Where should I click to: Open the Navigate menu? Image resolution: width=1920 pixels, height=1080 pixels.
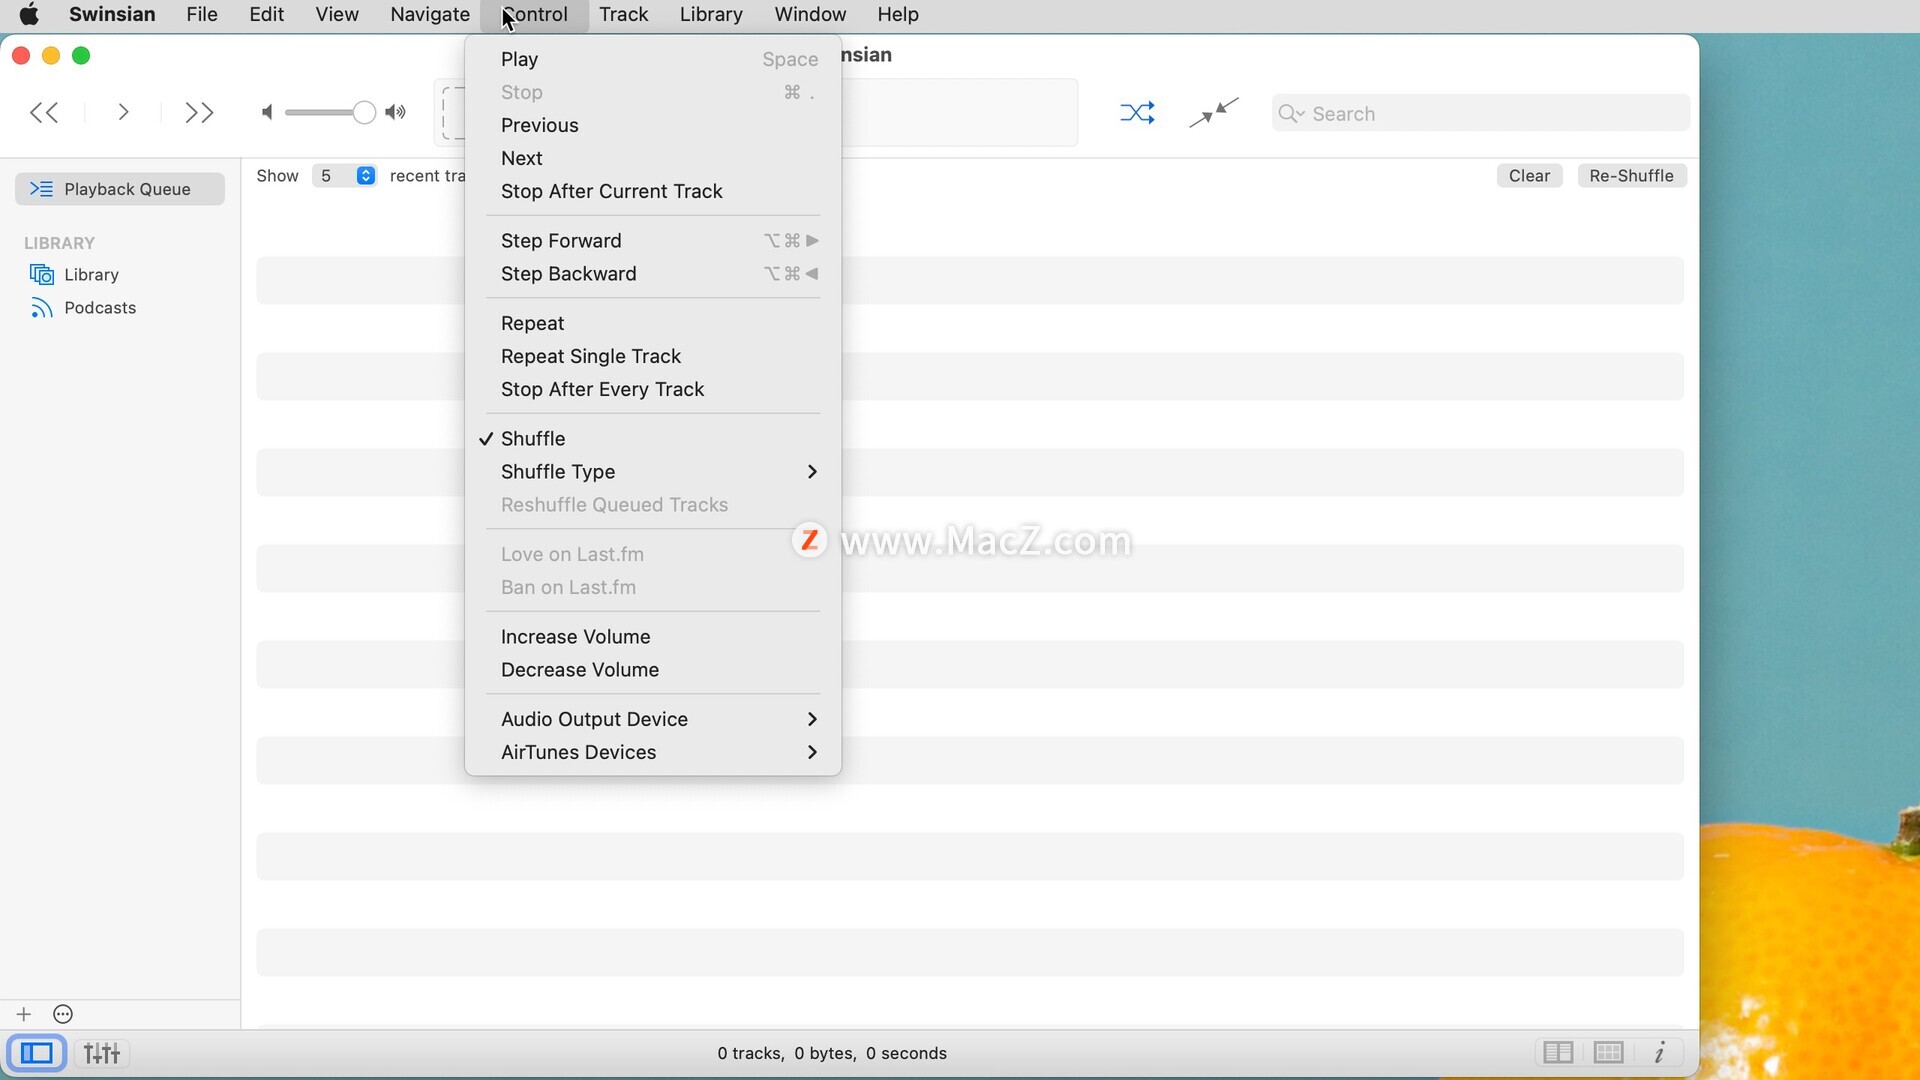[x=430, y=14]
